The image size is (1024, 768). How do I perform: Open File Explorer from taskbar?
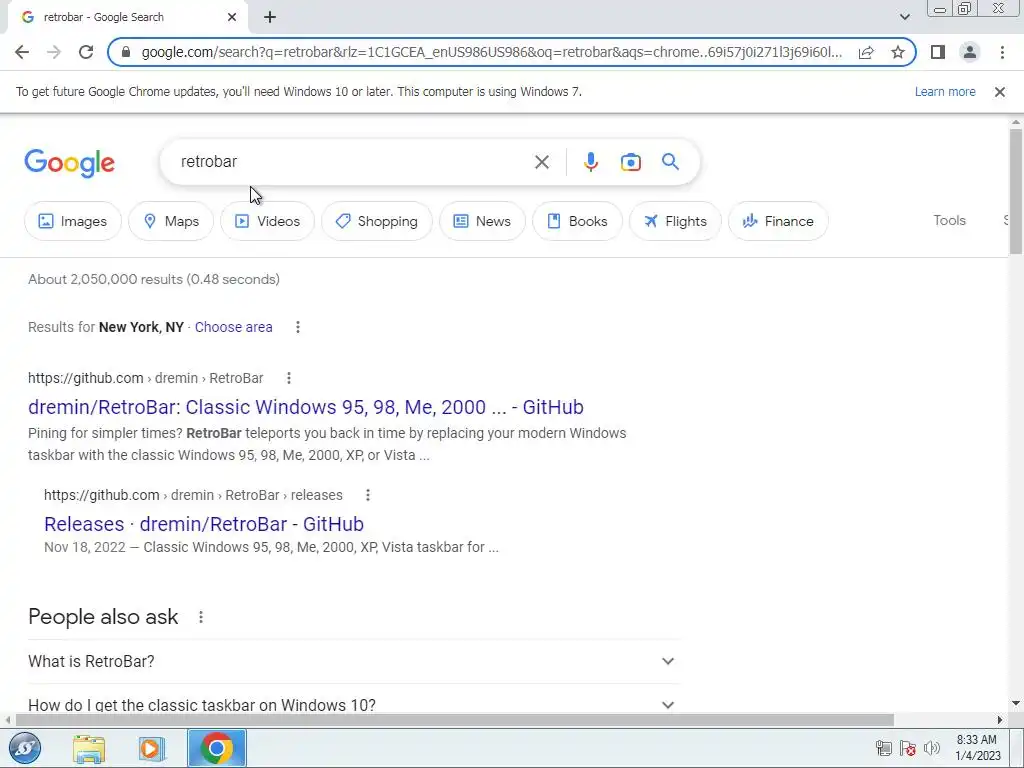[89, 748]
